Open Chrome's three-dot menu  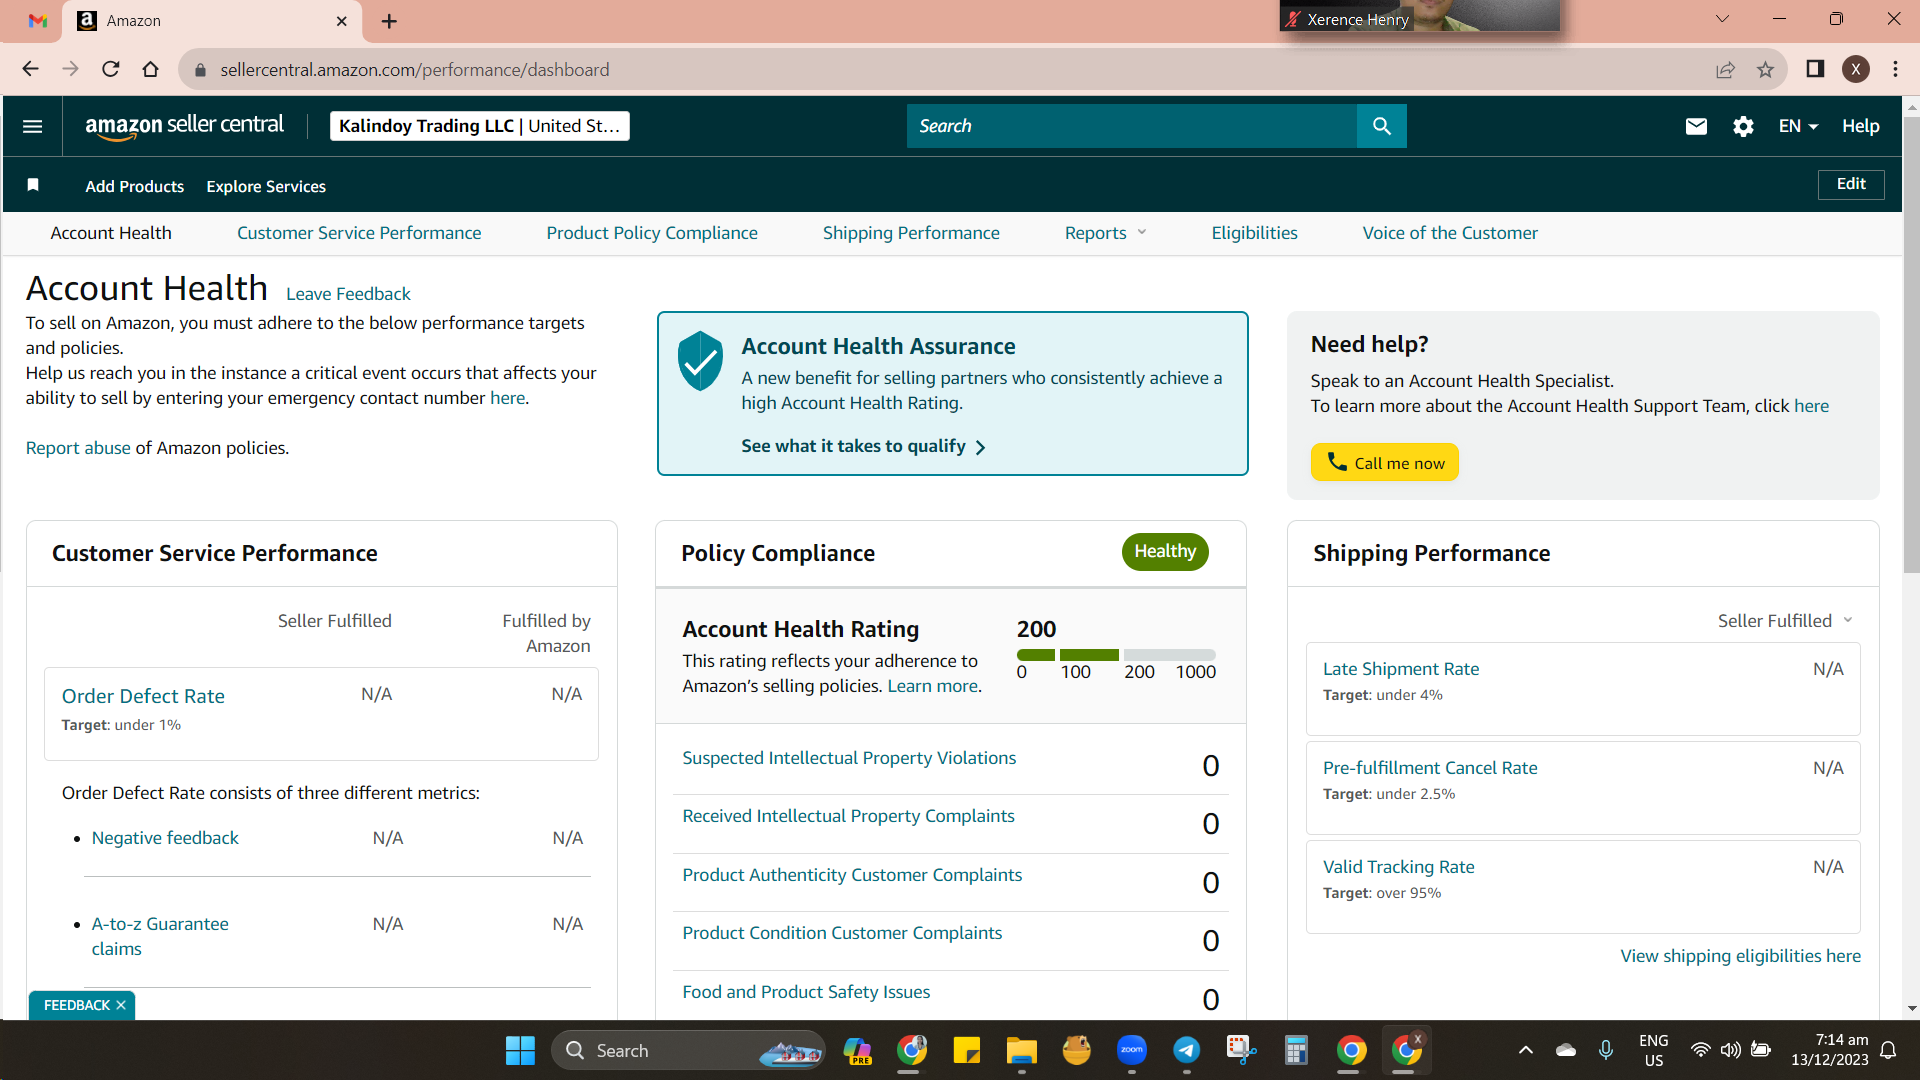tap(1895, 69)
